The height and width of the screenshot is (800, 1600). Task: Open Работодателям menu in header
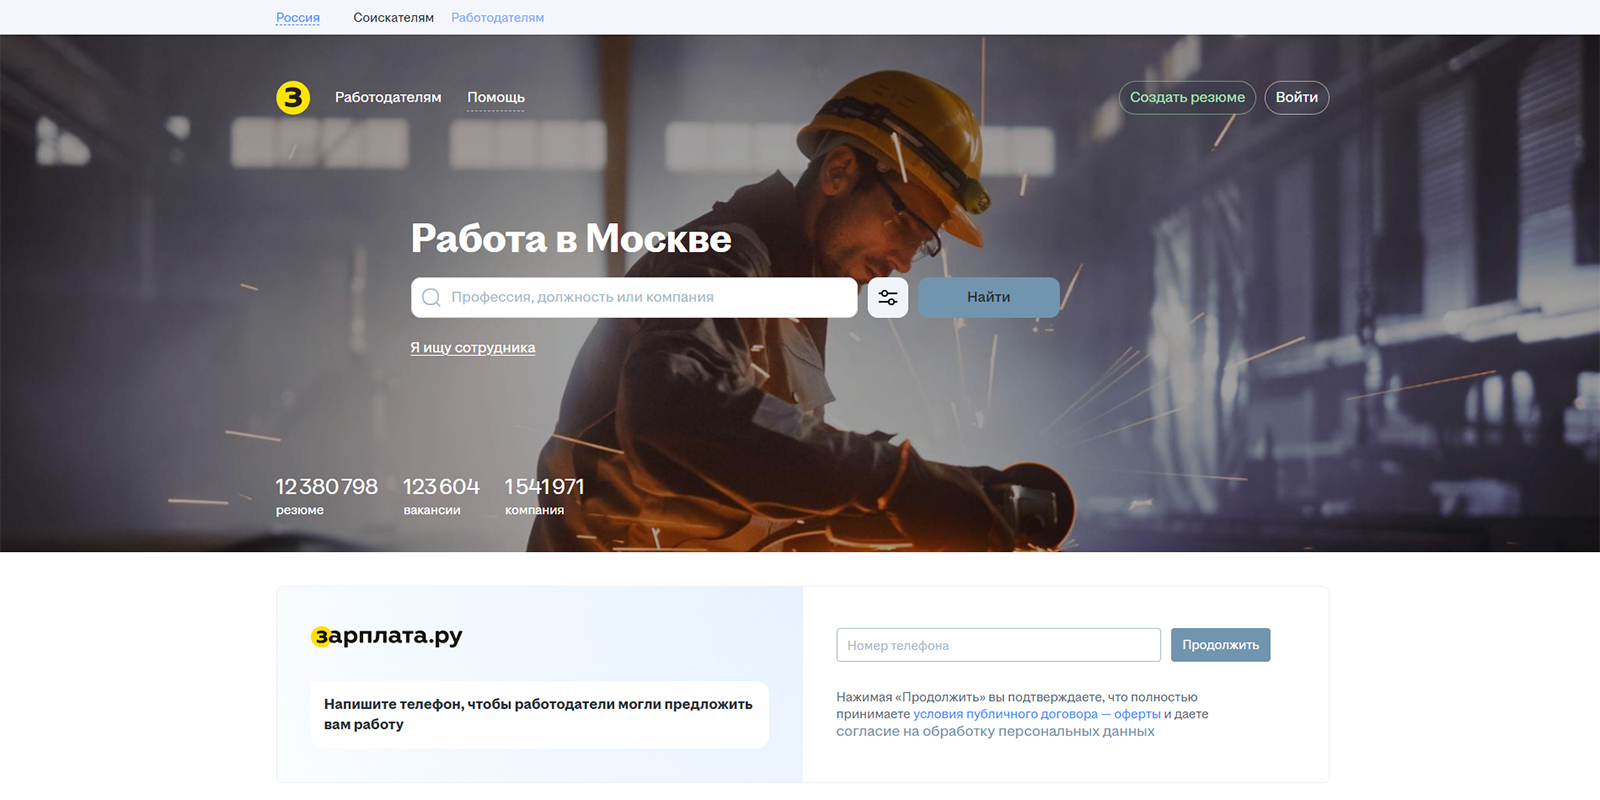388,97
